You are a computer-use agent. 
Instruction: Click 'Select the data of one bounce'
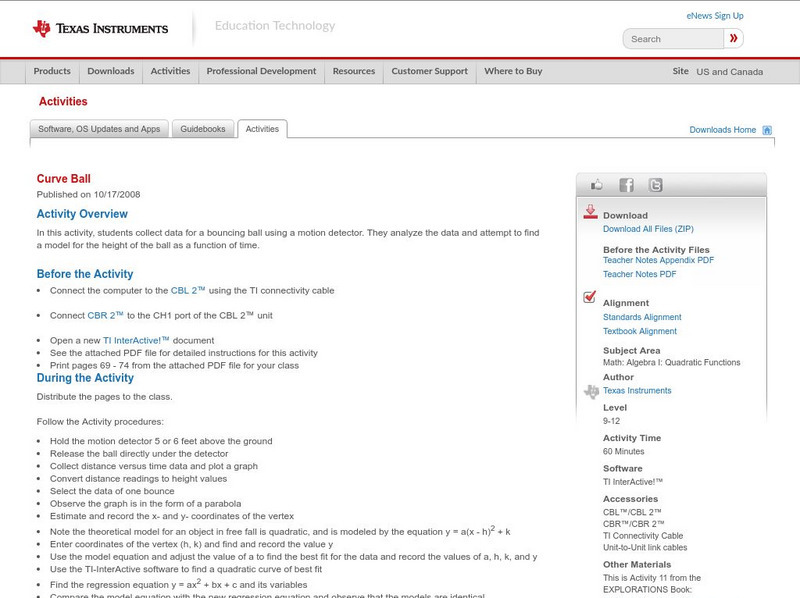click(112, 491)
